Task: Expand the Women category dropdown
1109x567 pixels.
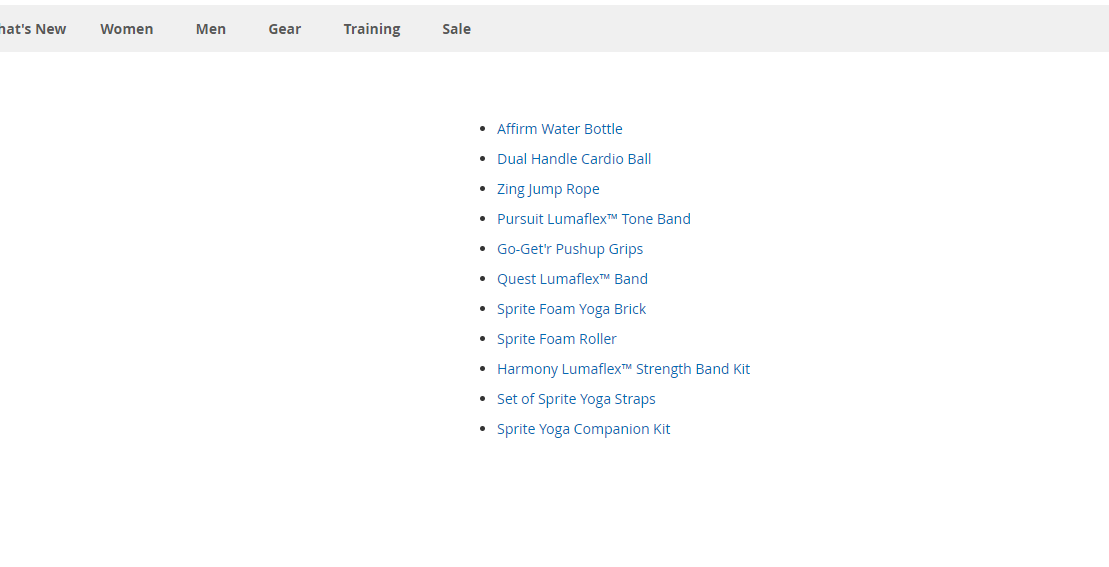Action: click(x=126, y=29)
